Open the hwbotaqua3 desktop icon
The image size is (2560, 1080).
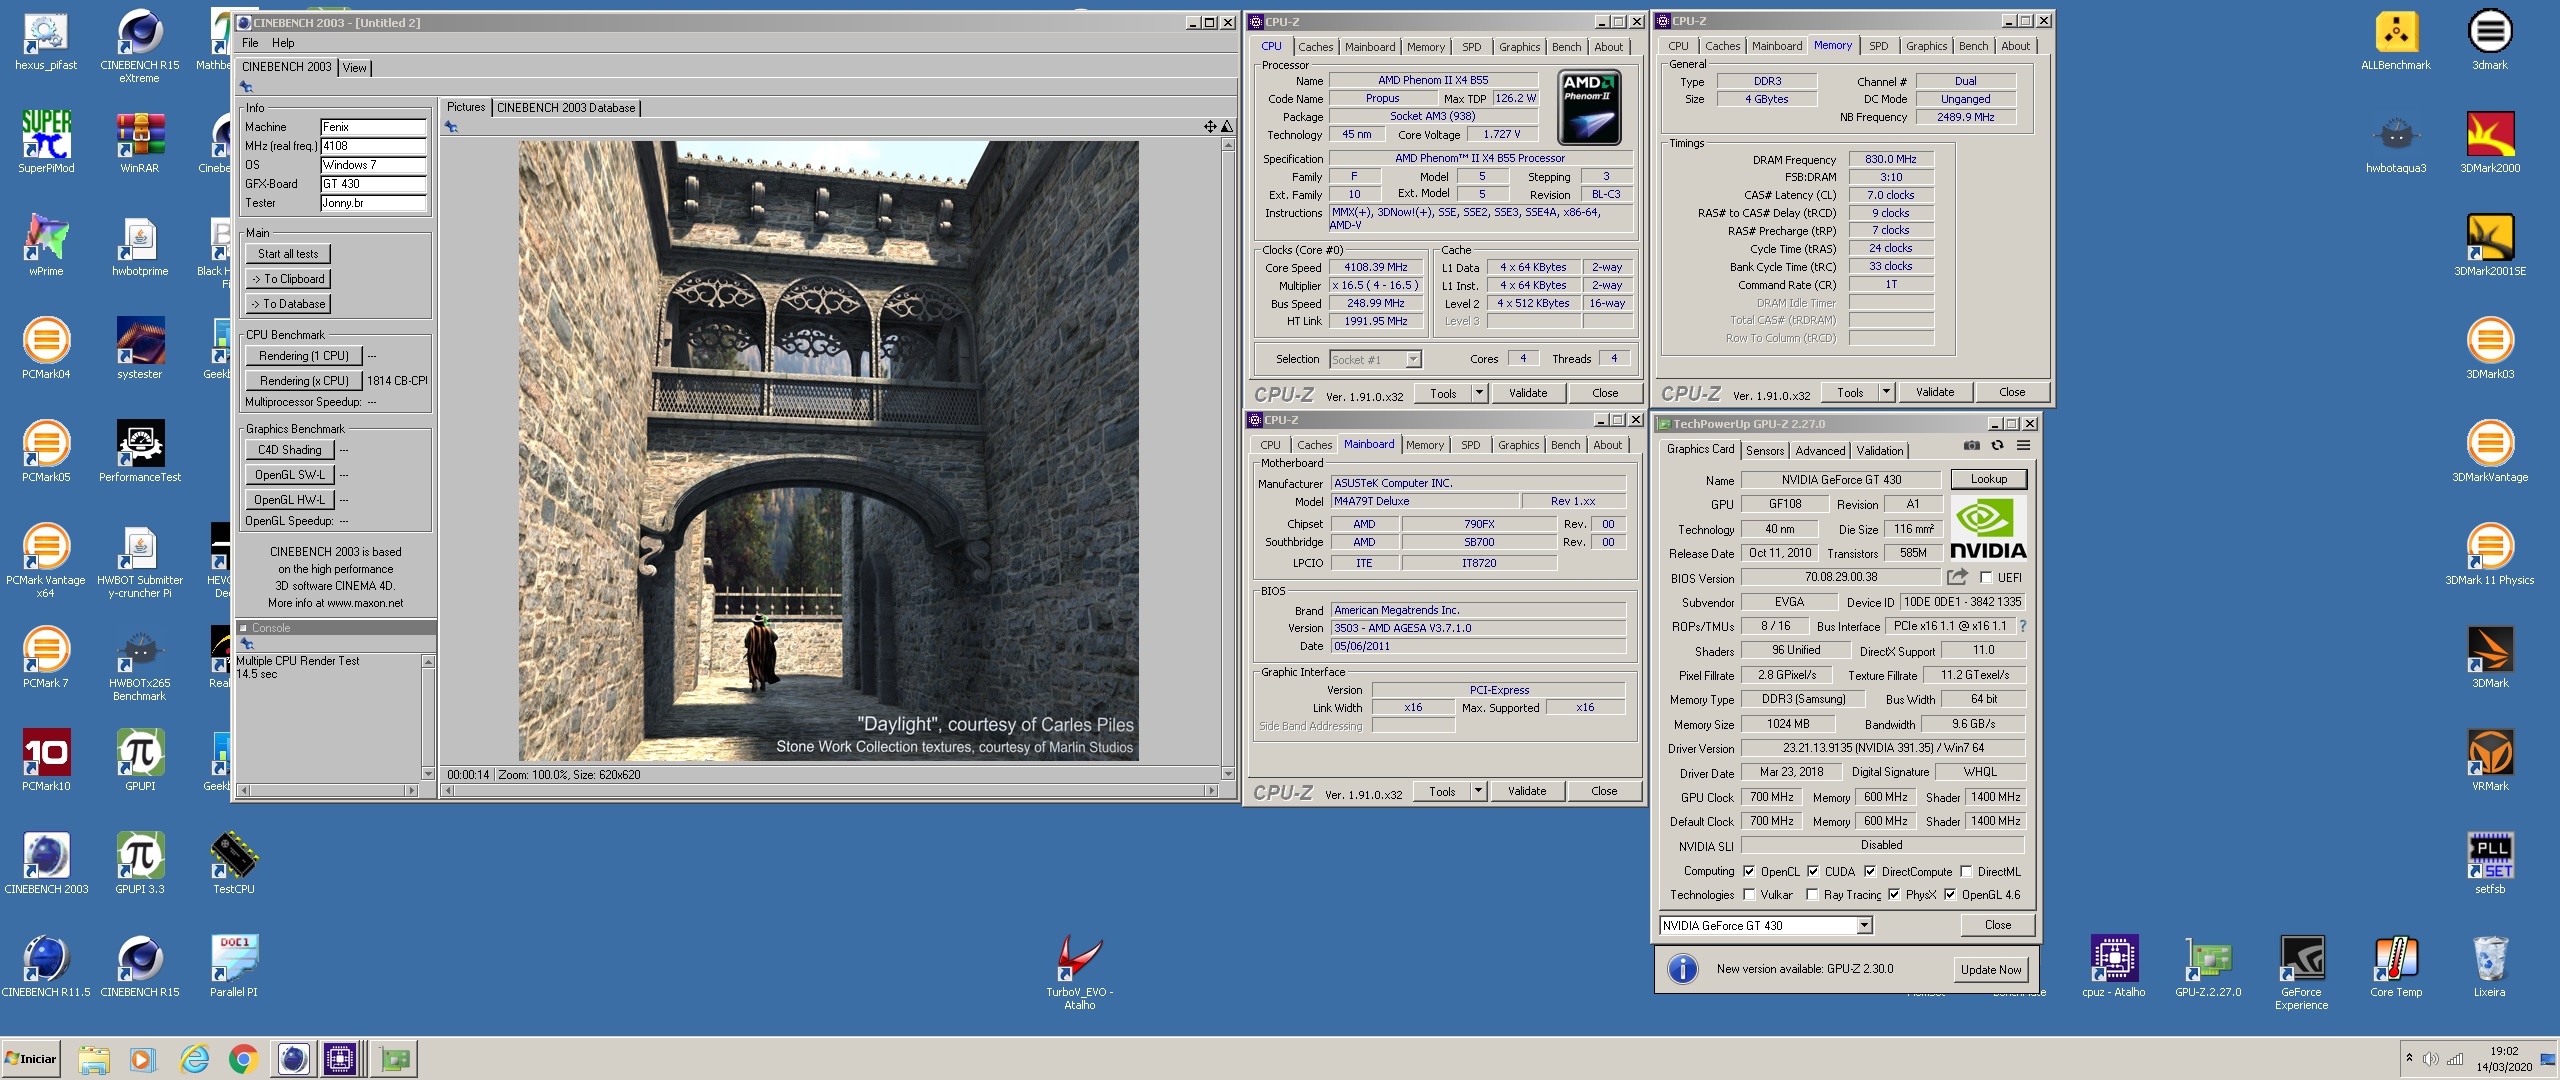2396,142
